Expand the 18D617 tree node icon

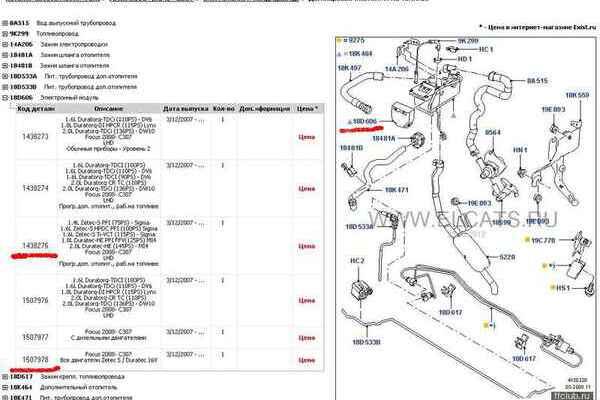click(x=5, y=377)
